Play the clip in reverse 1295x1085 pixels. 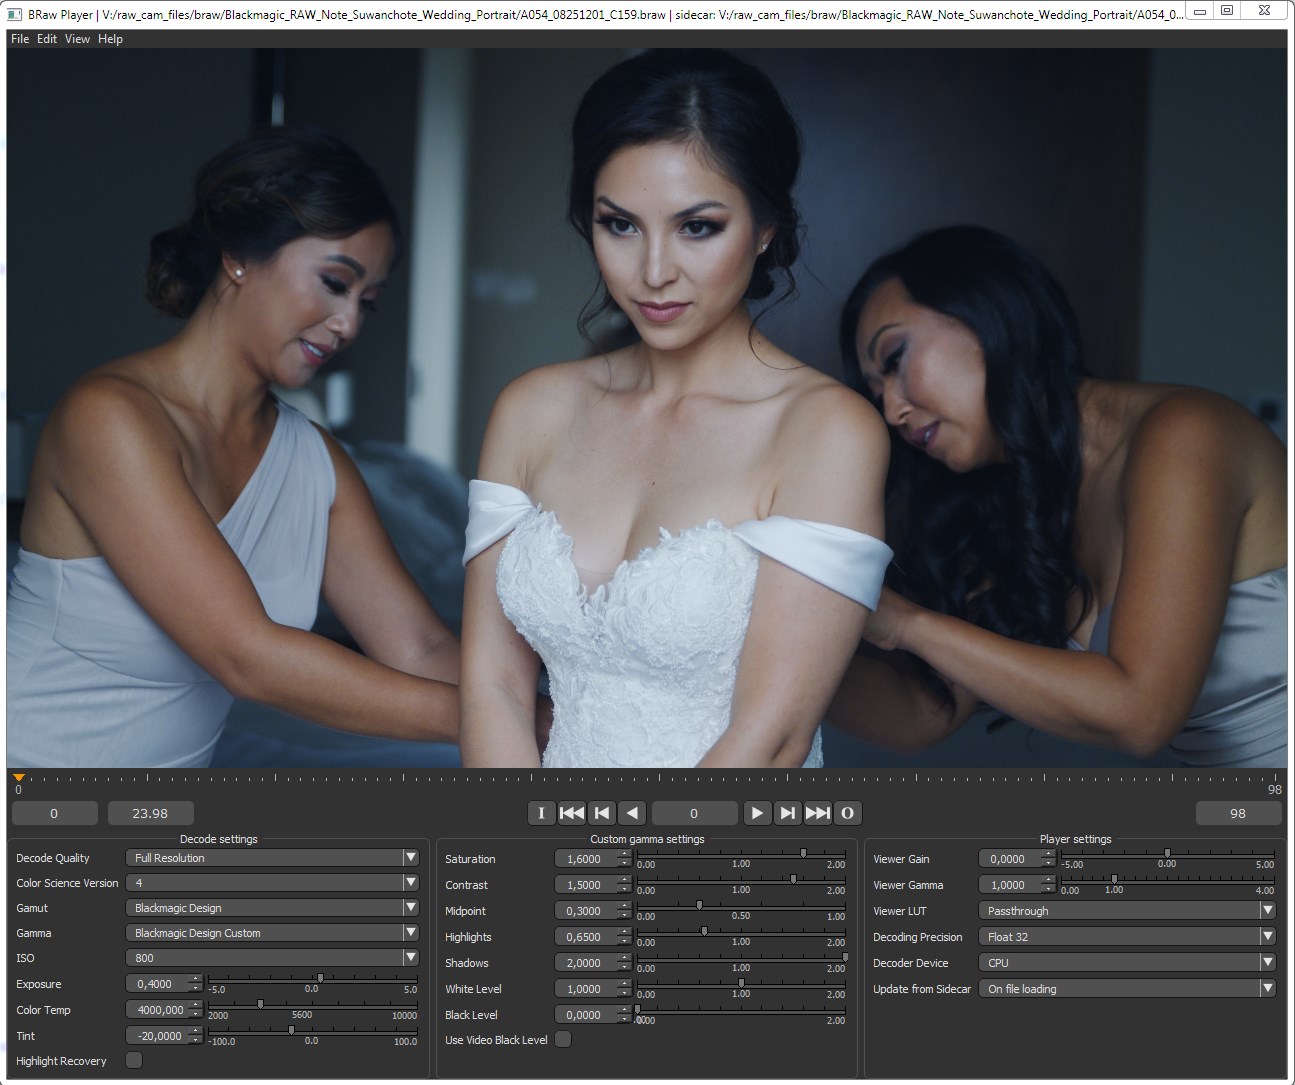(632, 813)
